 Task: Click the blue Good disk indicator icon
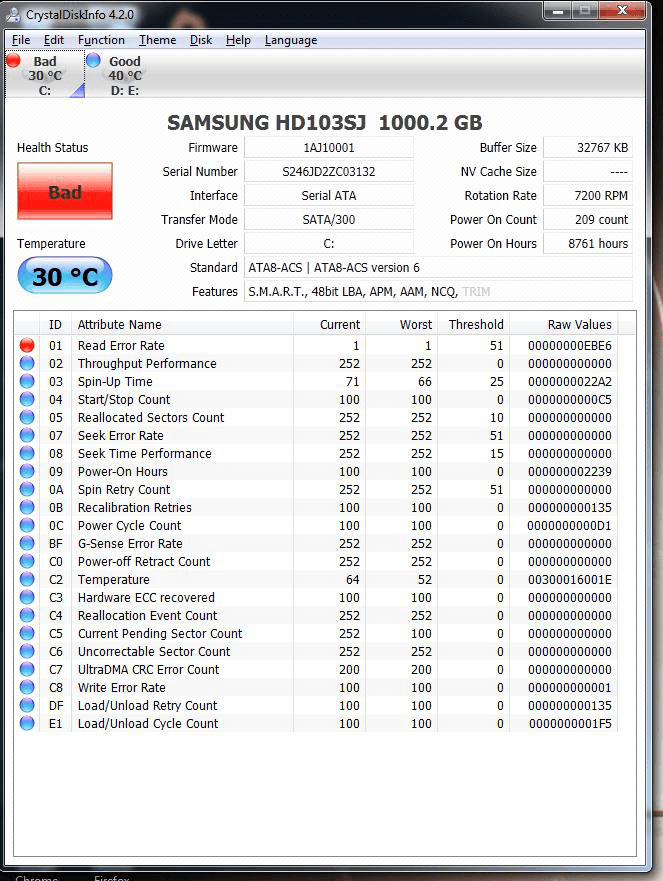(x=93, y=61)
